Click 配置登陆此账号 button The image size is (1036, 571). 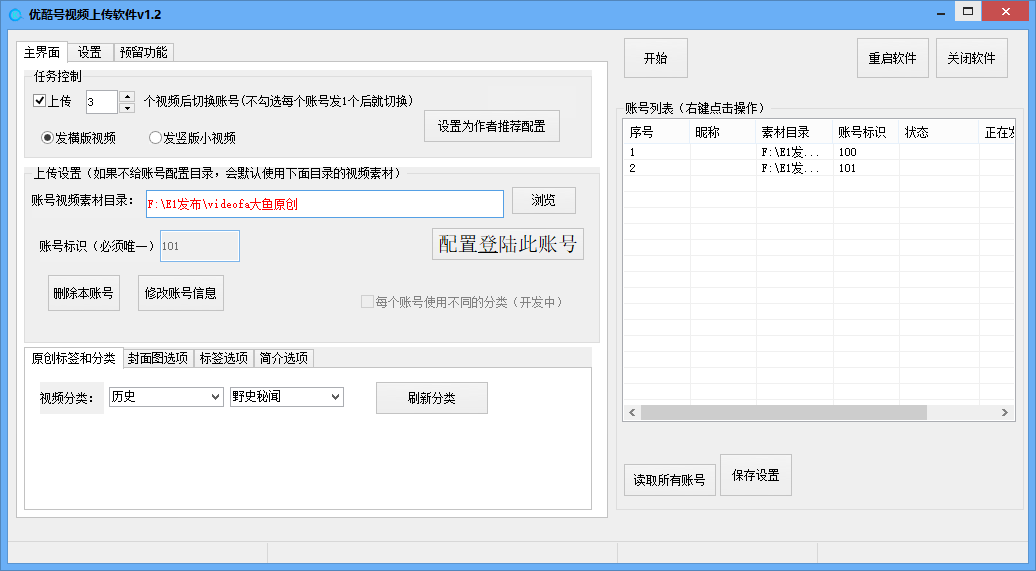coord(507,244)
